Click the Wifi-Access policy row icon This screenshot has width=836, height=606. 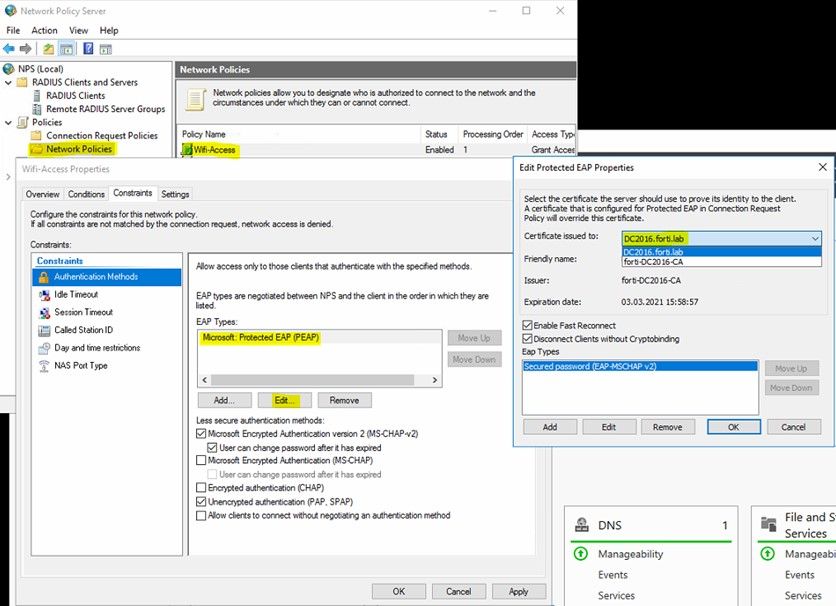(x=187, y=150)
